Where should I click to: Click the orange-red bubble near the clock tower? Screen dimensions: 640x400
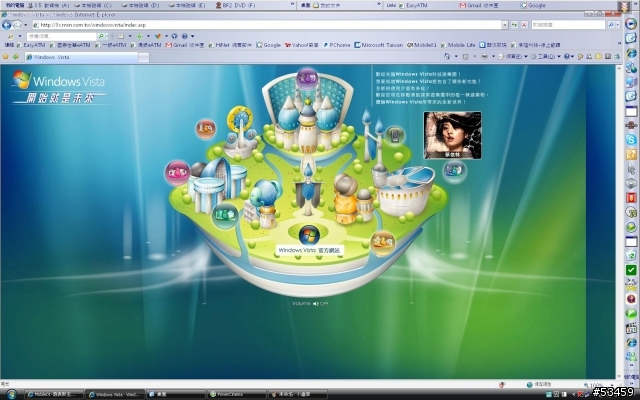coord(206,129)
